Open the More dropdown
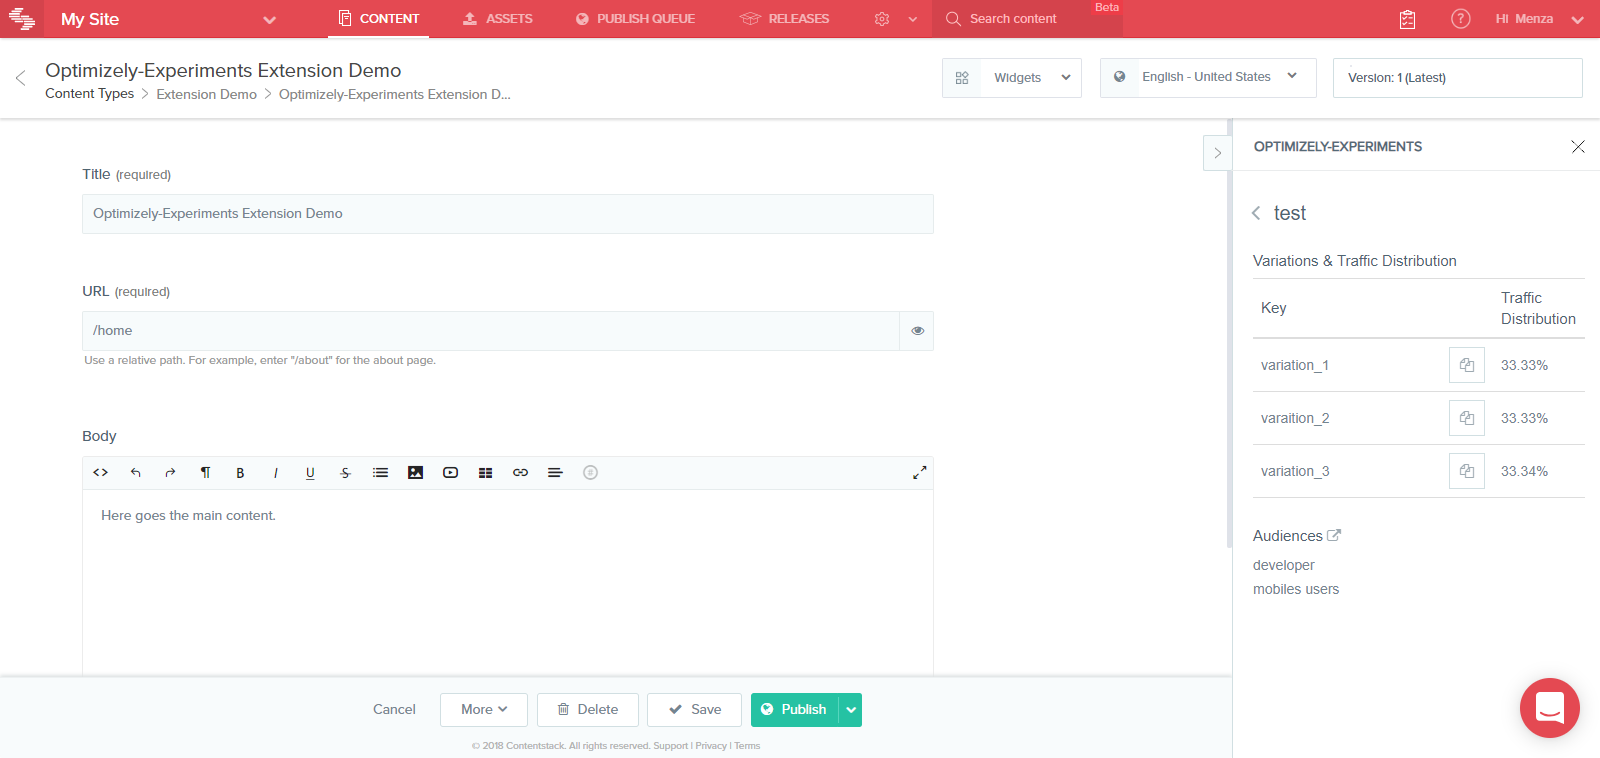Viewport: 1600px width, 758px height. (484, 710)
